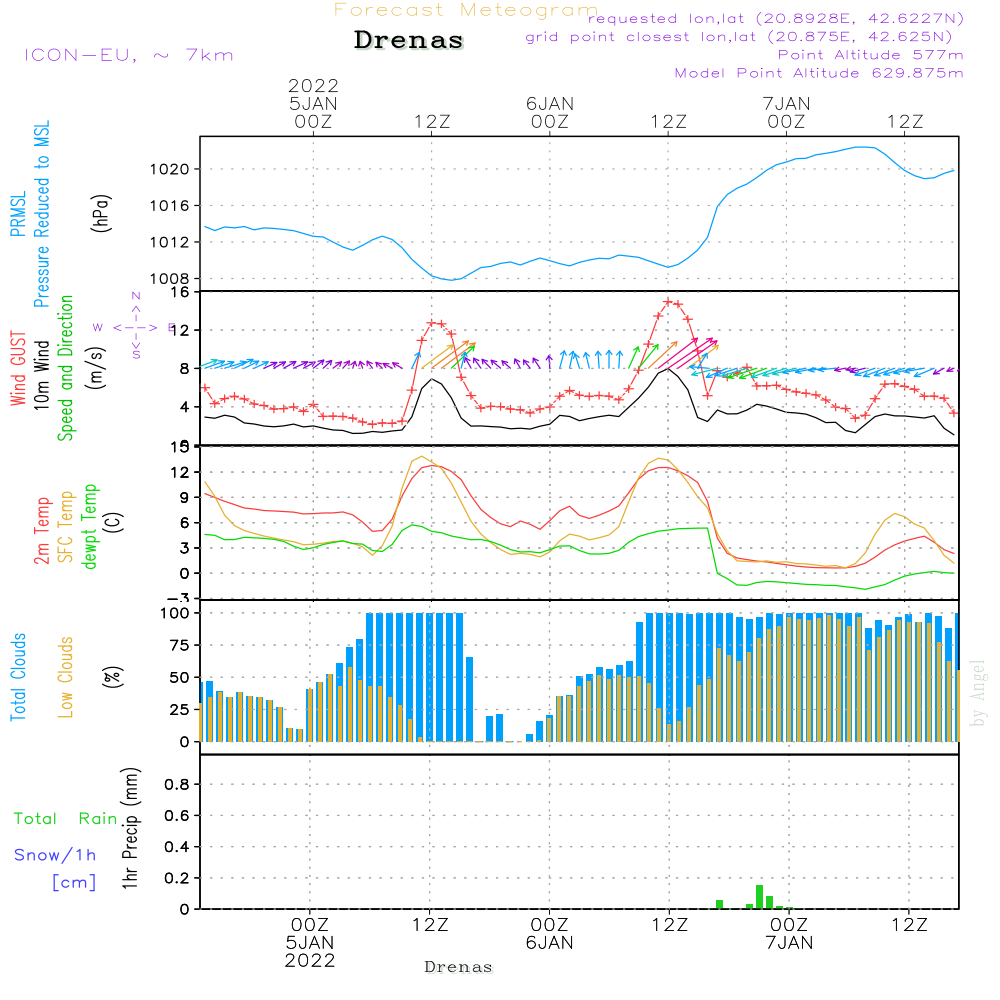Click the 'SFC Temp' orange label
Viewport: 1000px width, 1000px height.
tap(66, 527)
